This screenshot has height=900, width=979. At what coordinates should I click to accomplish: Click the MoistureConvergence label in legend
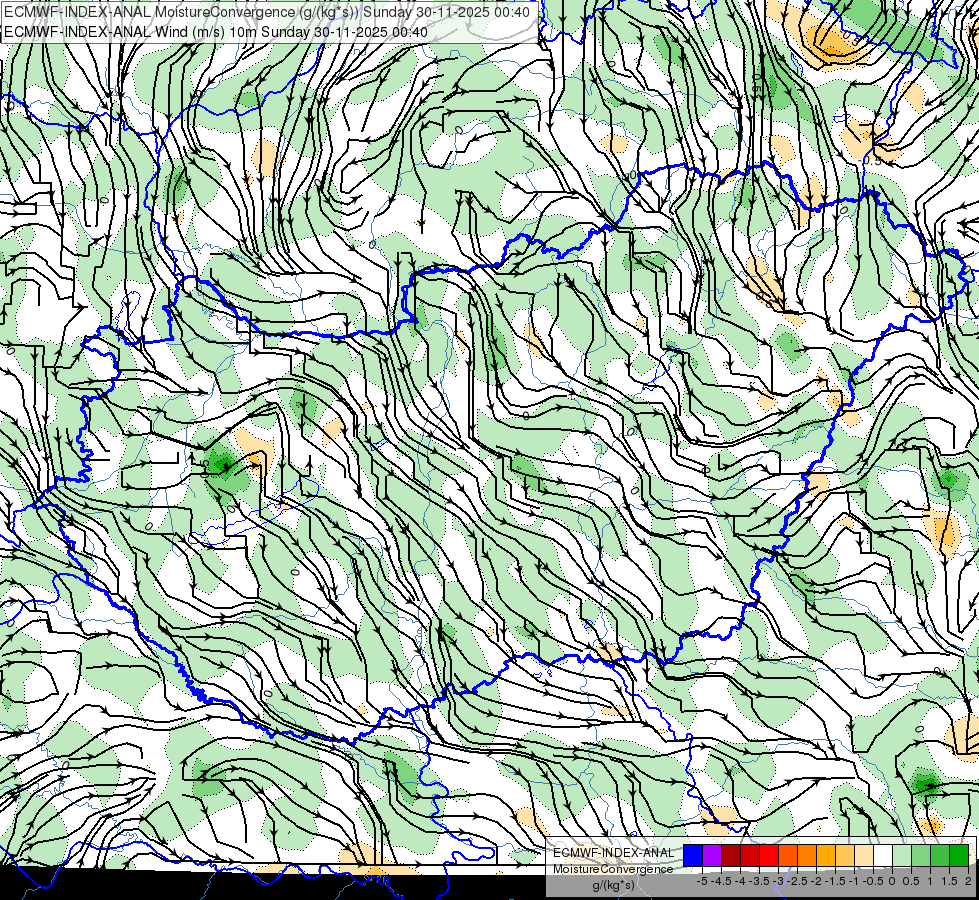click(613, 869)
